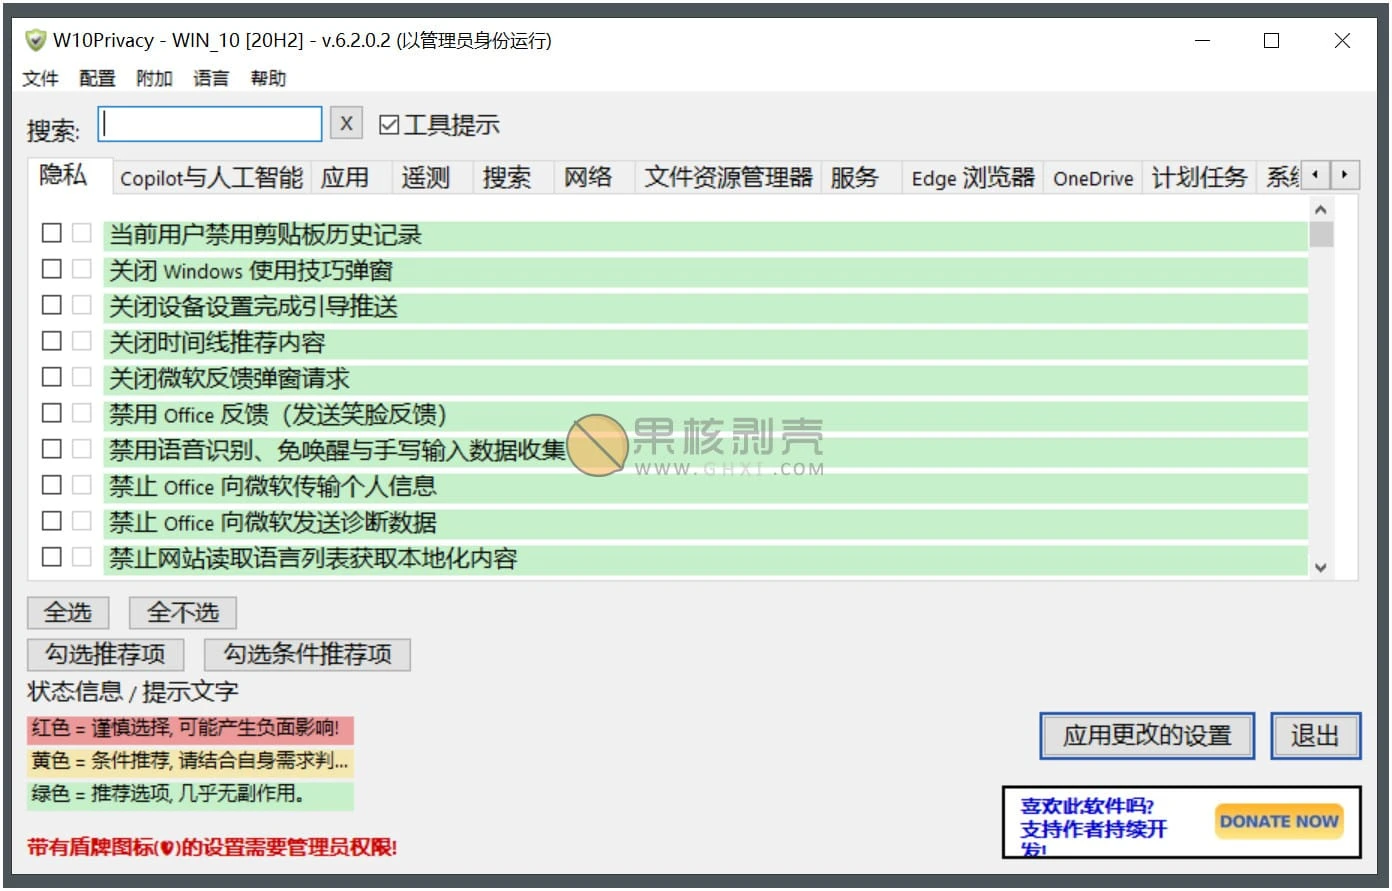Click the W10Privacy shield icon in title bar
The width and height of the screenshot is (1392, 891).
[35, 41]
